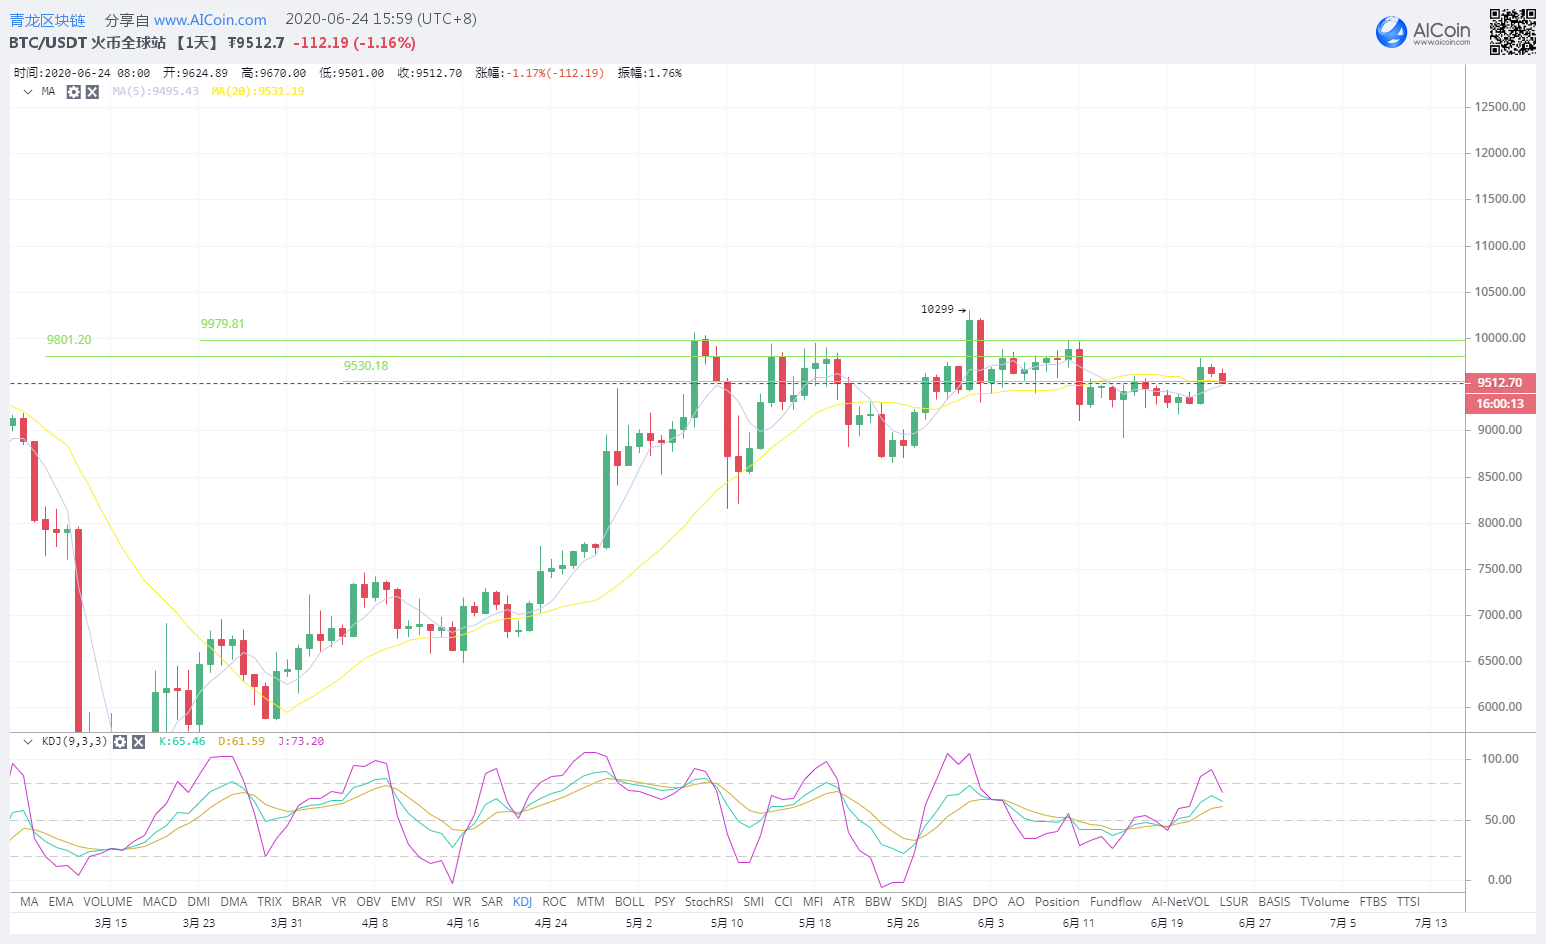The width and height of the screenshot is (1546, 944).
Task: Click the red 9512.70 current price tag
Action: point(1499,383)
